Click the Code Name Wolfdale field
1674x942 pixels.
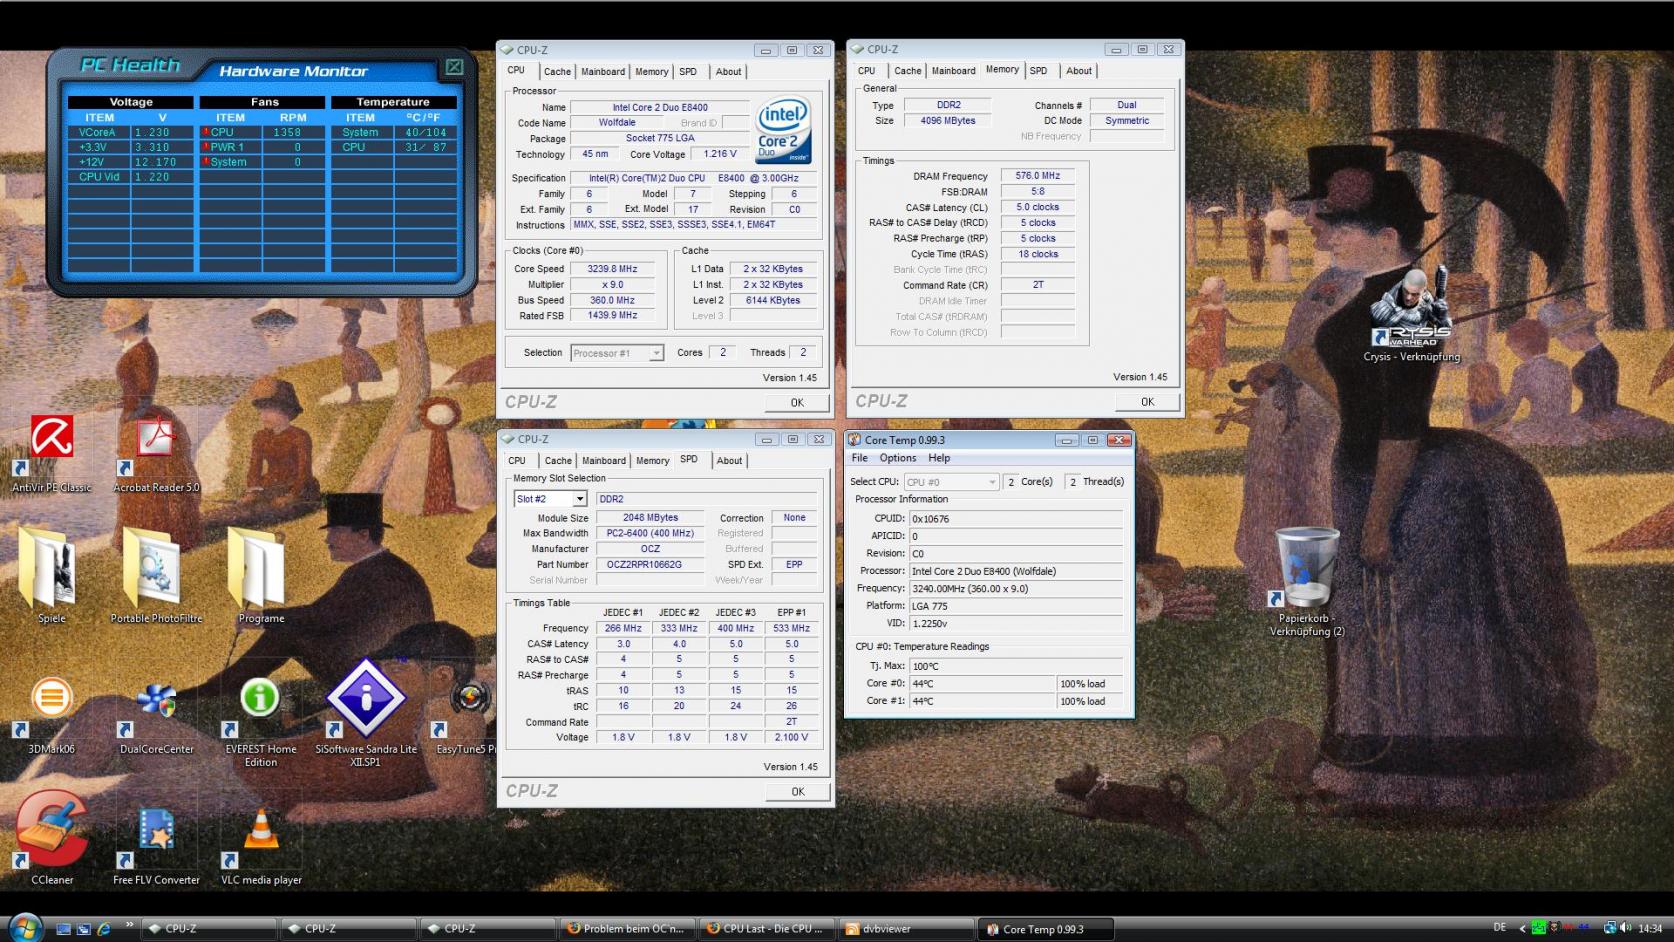click(617, 123)
